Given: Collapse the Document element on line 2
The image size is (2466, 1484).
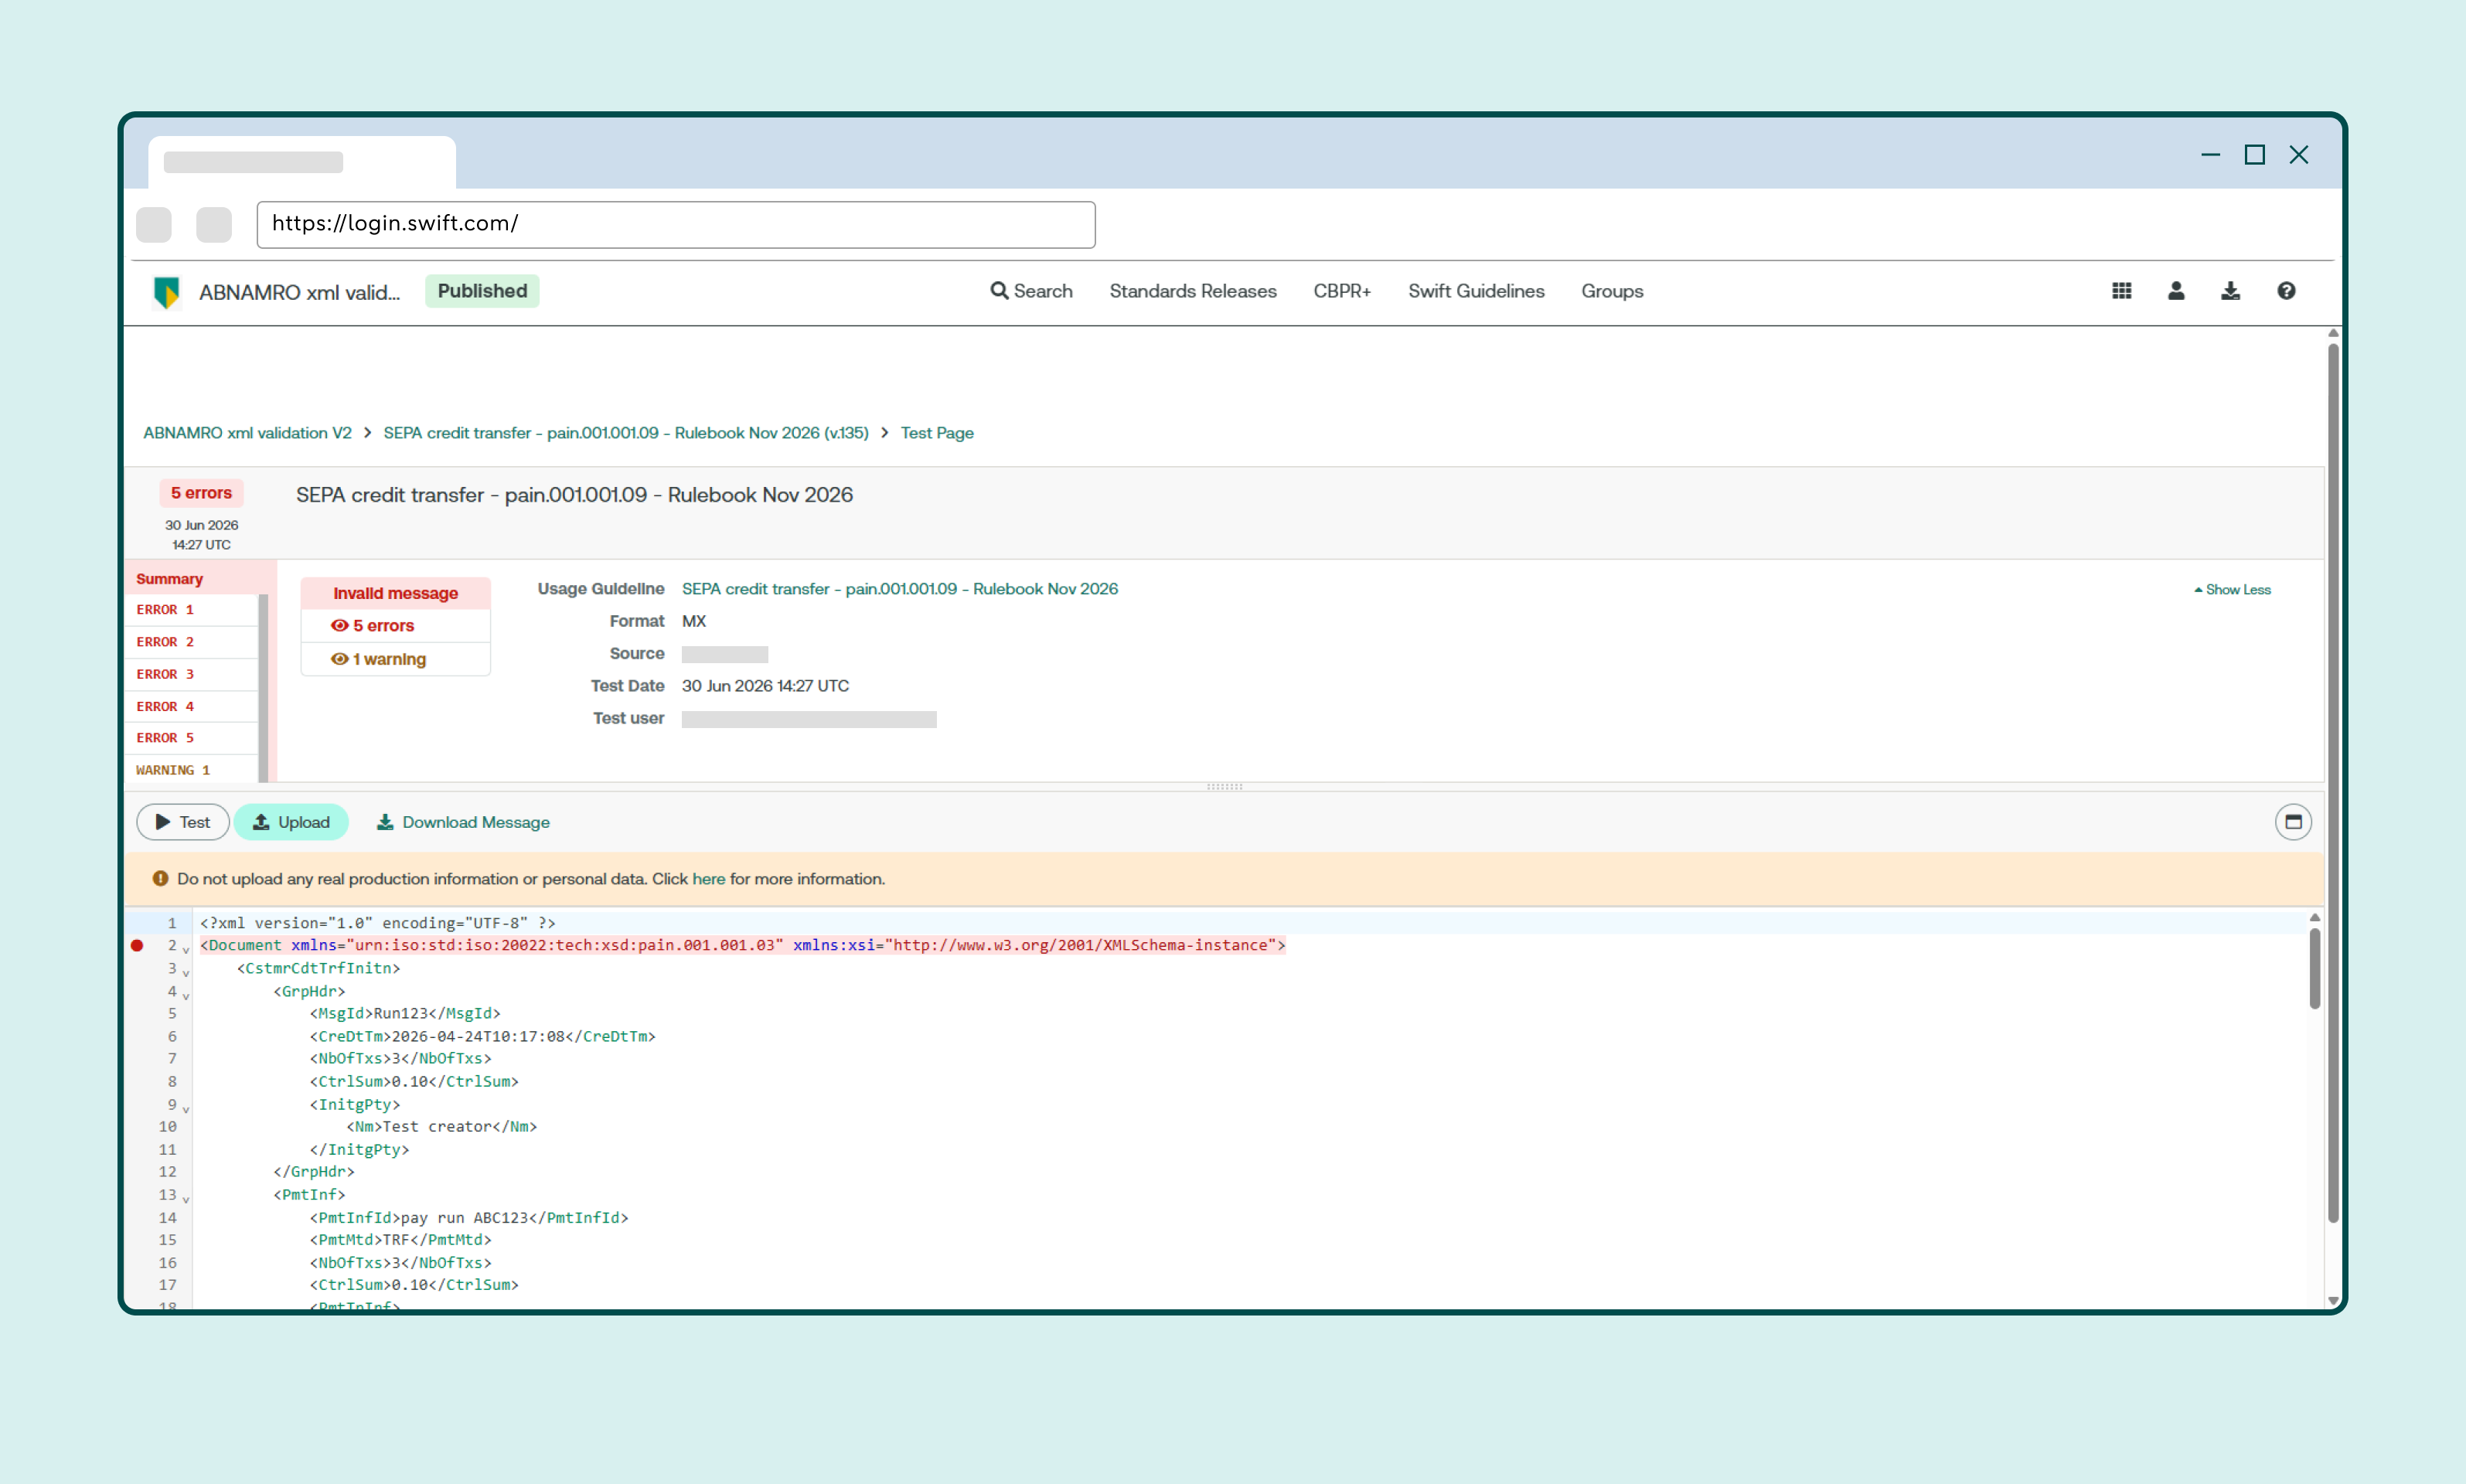Looking at the screenshot, I should tap(186, 949).
